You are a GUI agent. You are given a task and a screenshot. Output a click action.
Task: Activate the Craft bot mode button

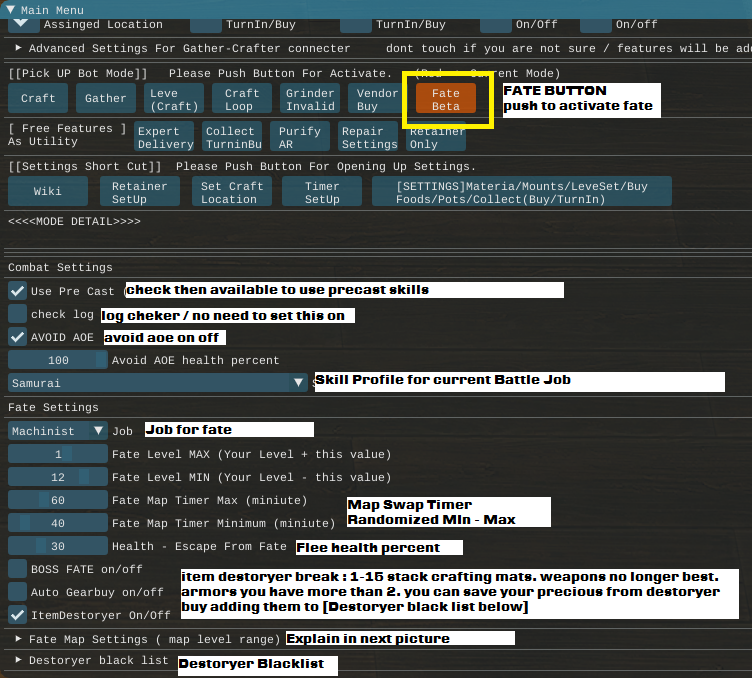point(38,99)
